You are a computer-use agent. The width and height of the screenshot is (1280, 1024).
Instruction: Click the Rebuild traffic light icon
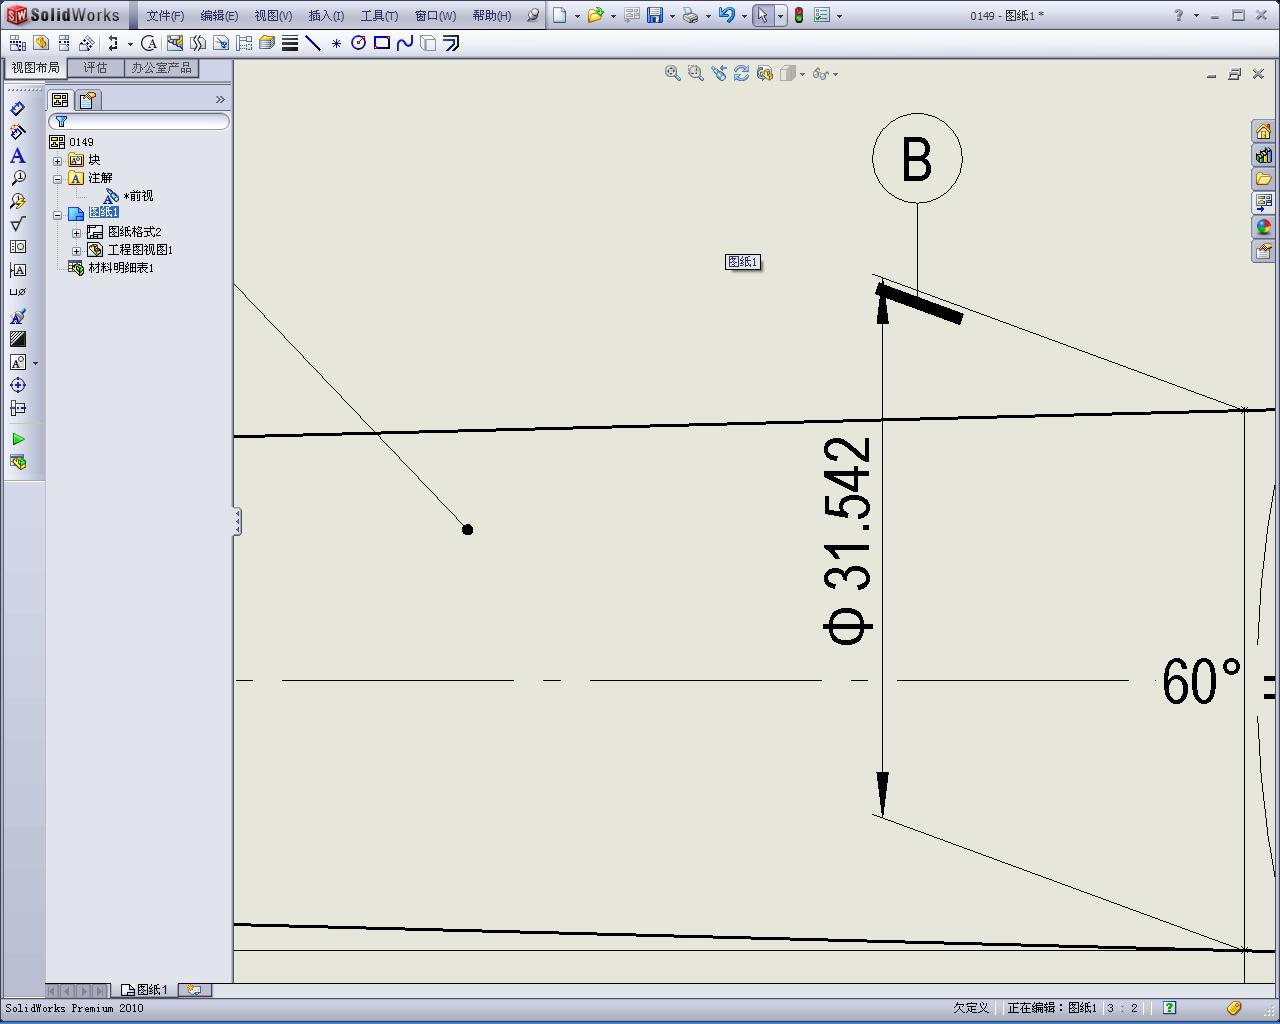799,15
